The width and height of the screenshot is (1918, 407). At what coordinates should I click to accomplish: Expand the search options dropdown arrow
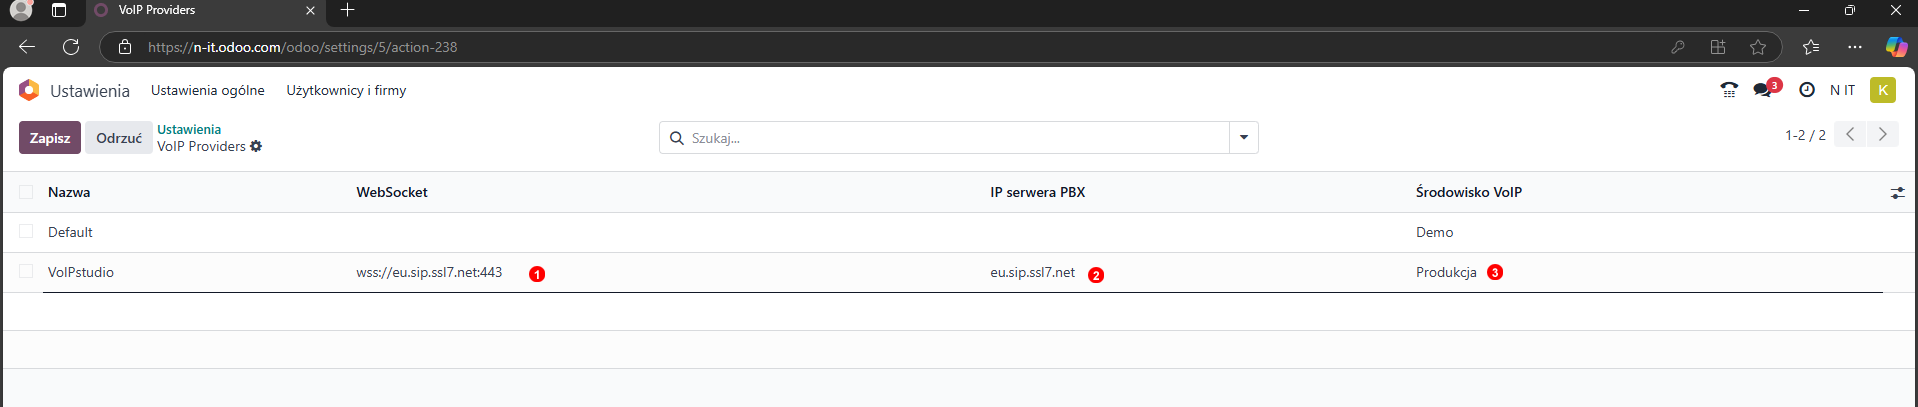coord(1244,138)
